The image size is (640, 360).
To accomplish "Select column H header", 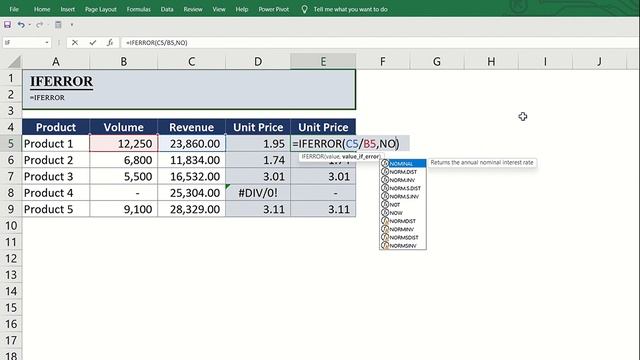I will [491, 62].
